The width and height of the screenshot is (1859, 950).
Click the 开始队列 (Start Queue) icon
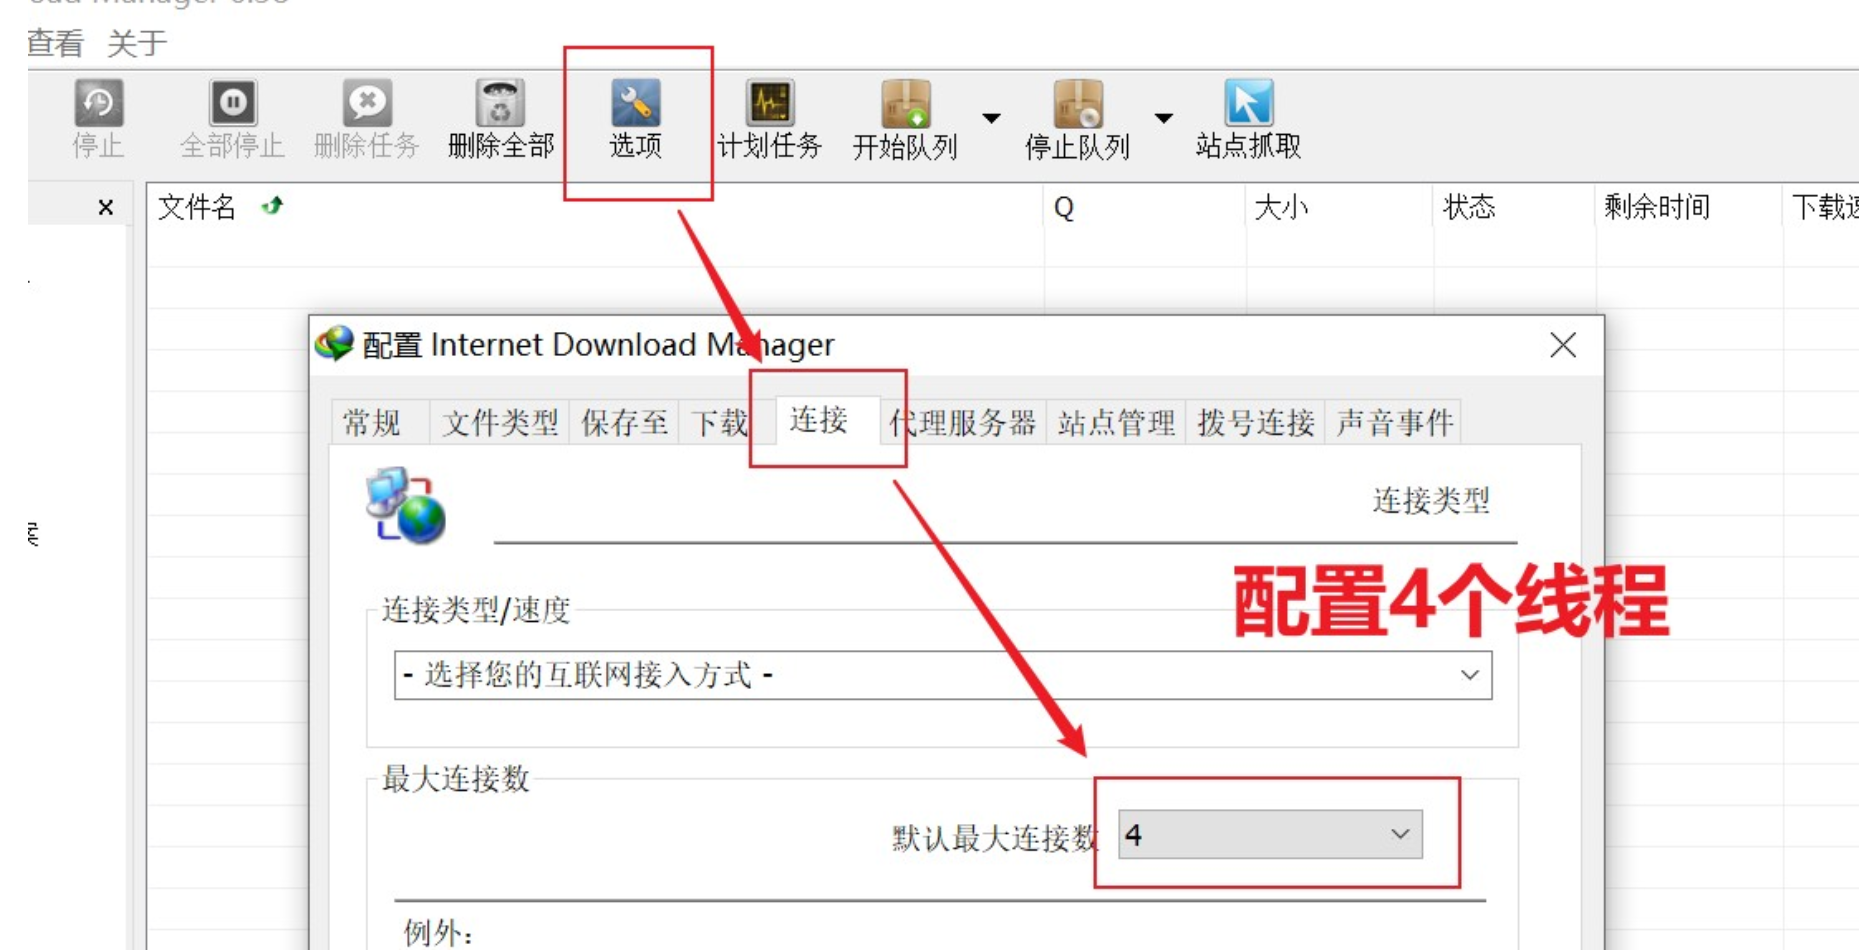[x=906, y=103]
